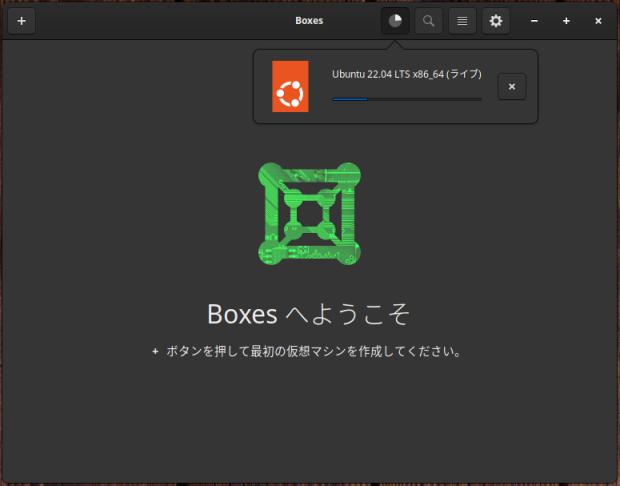Click the "Ubuntu 22.04 LTS x86_64 (ライブ)" label
This screenshot has height=486, width=620.
pyautogui.click(x=407, y=74)
